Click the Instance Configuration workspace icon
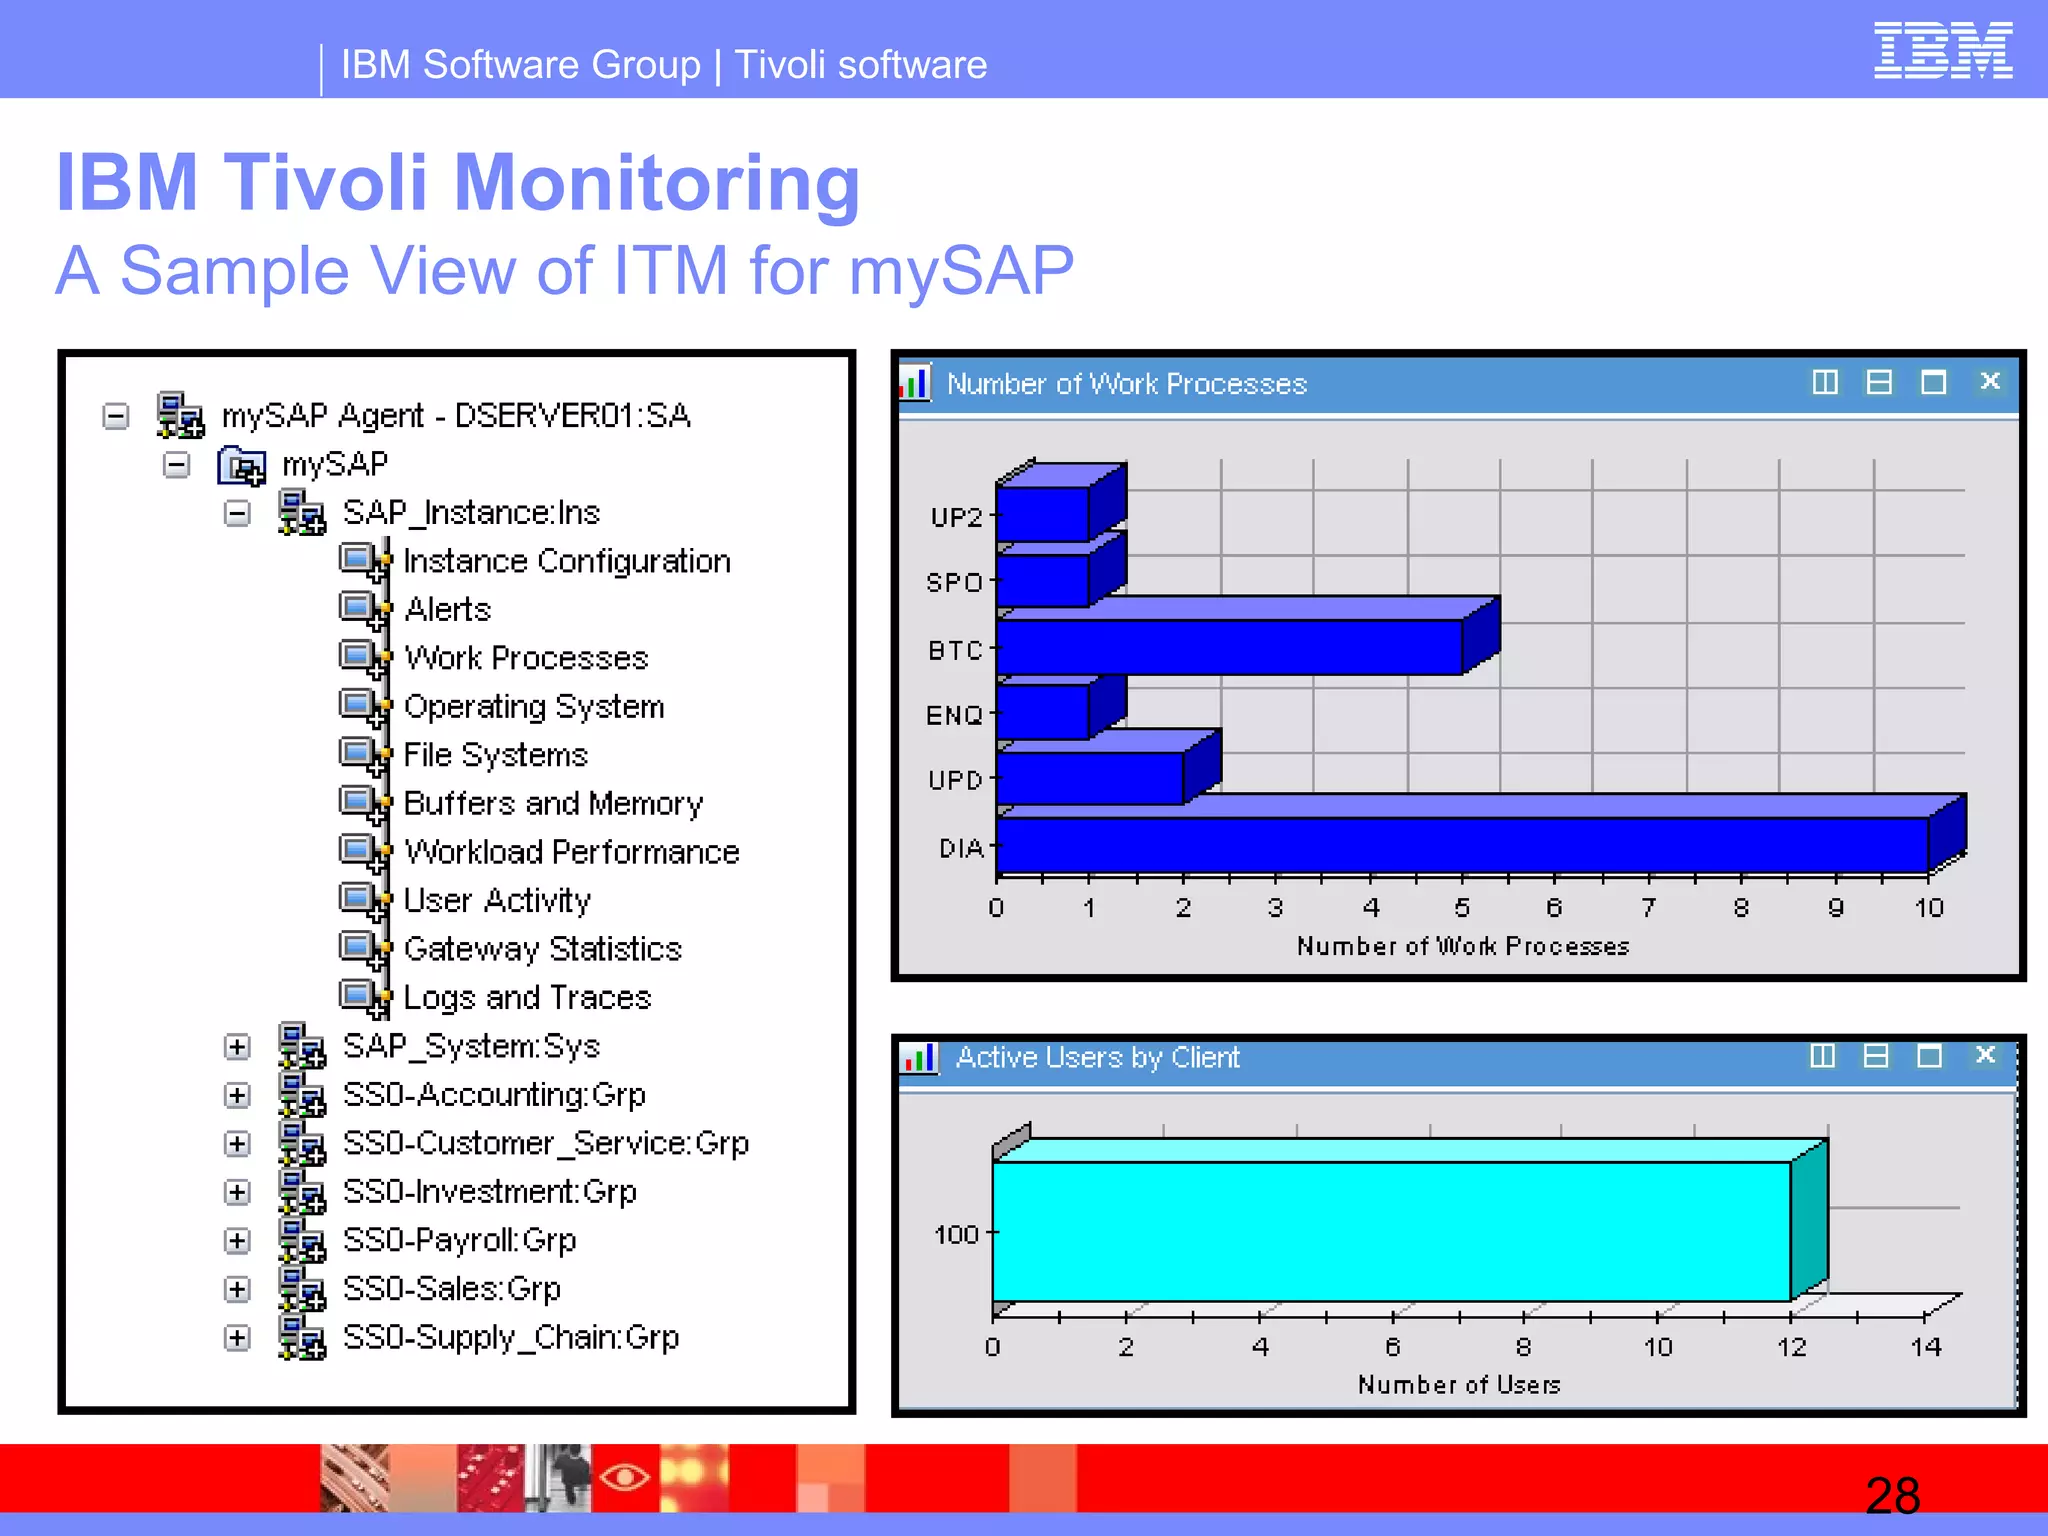 point(365,561)
